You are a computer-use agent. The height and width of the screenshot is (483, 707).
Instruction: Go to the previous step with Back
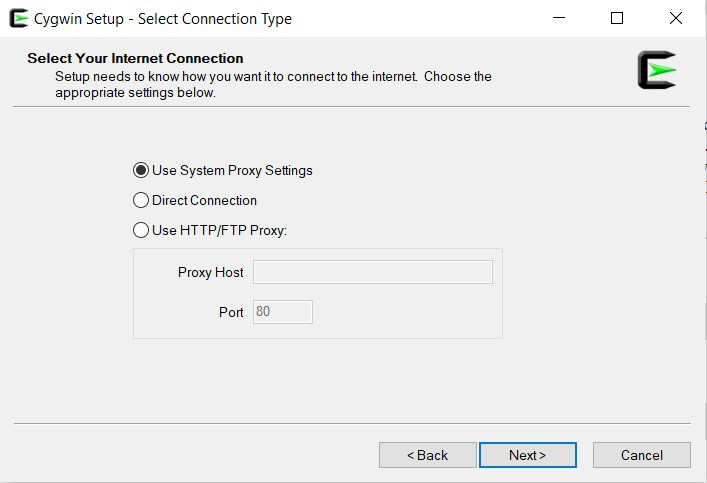pos(427,455)
